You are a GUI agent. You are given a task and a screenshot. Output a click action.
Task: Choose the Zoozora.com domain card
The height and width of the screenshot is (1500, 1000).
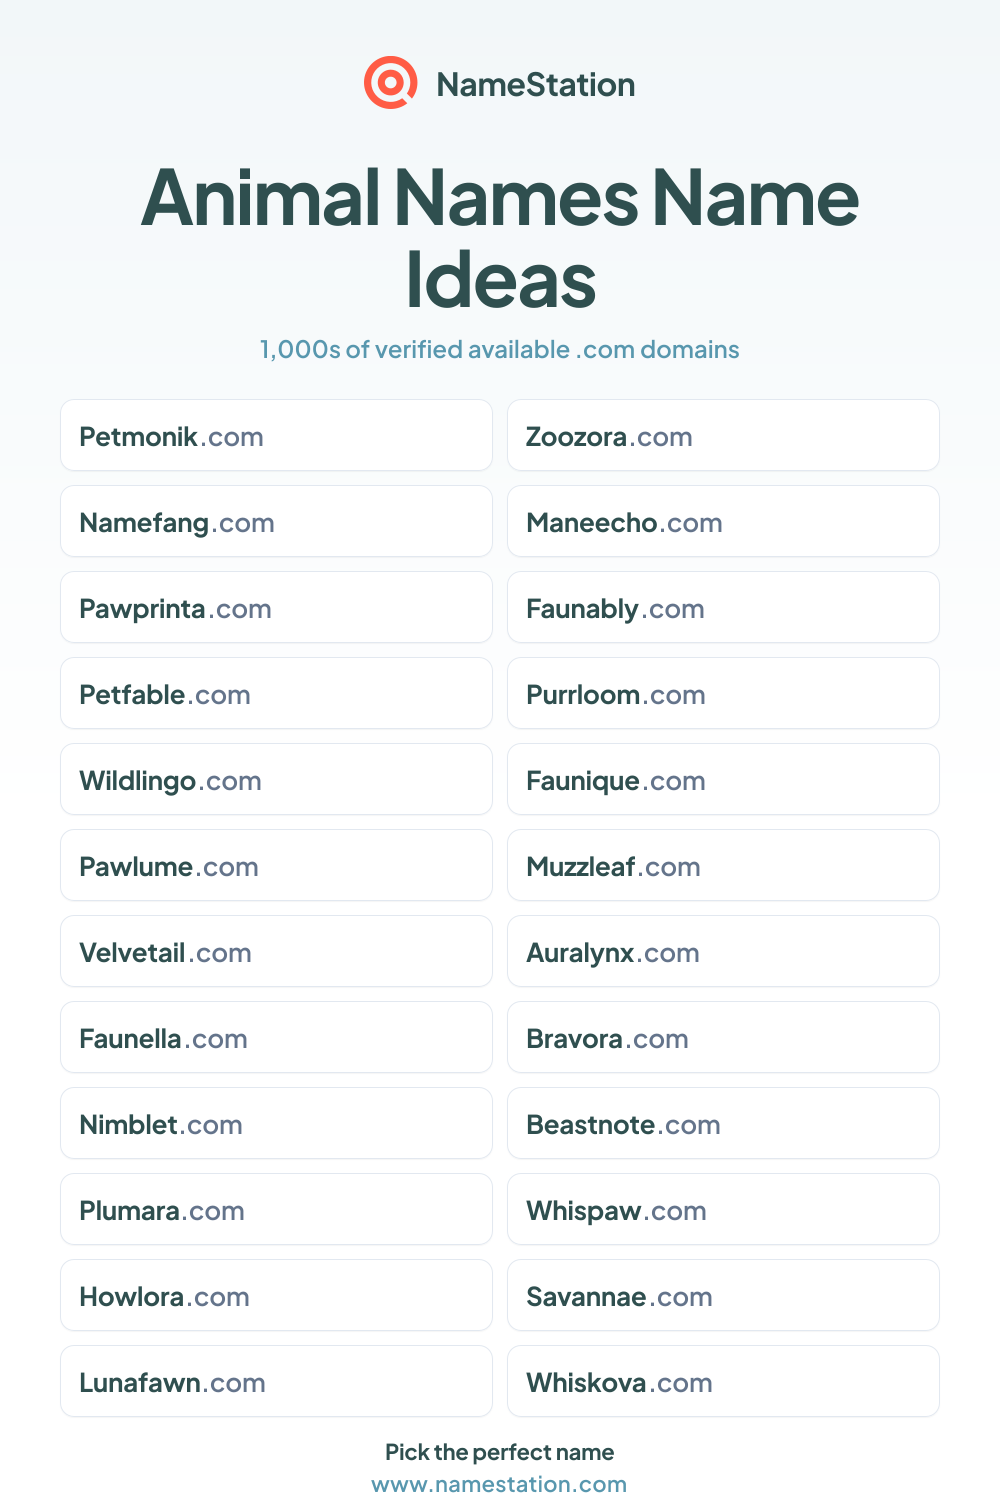click(x=723, y=435)
